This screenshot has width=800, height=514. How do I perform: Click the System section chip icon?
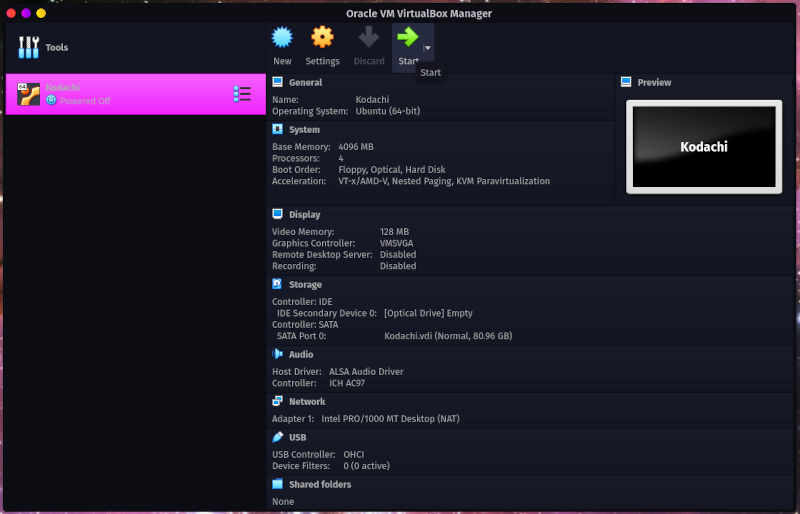coord(278,129)
